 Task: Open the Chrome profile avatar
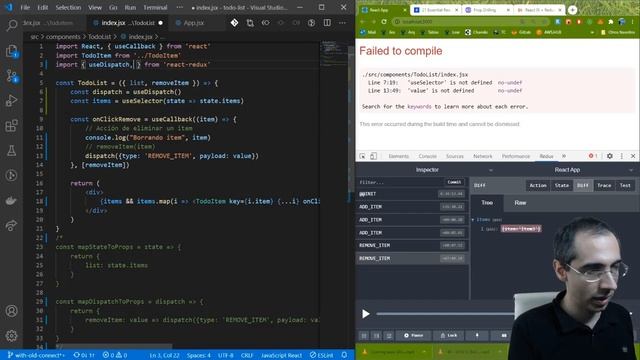pyautogui.click(x=622, y=22)
